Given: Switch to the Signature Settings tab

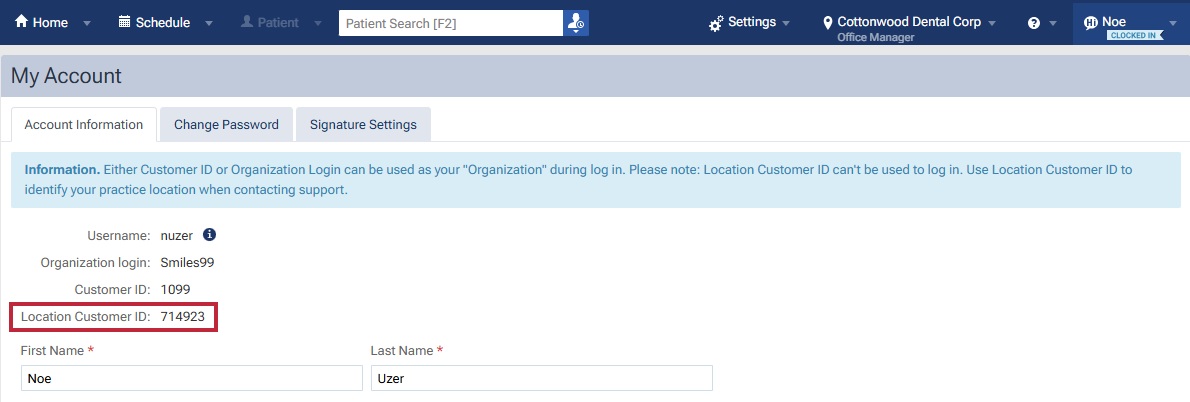Looking at the screenshot, I should 363,124.
